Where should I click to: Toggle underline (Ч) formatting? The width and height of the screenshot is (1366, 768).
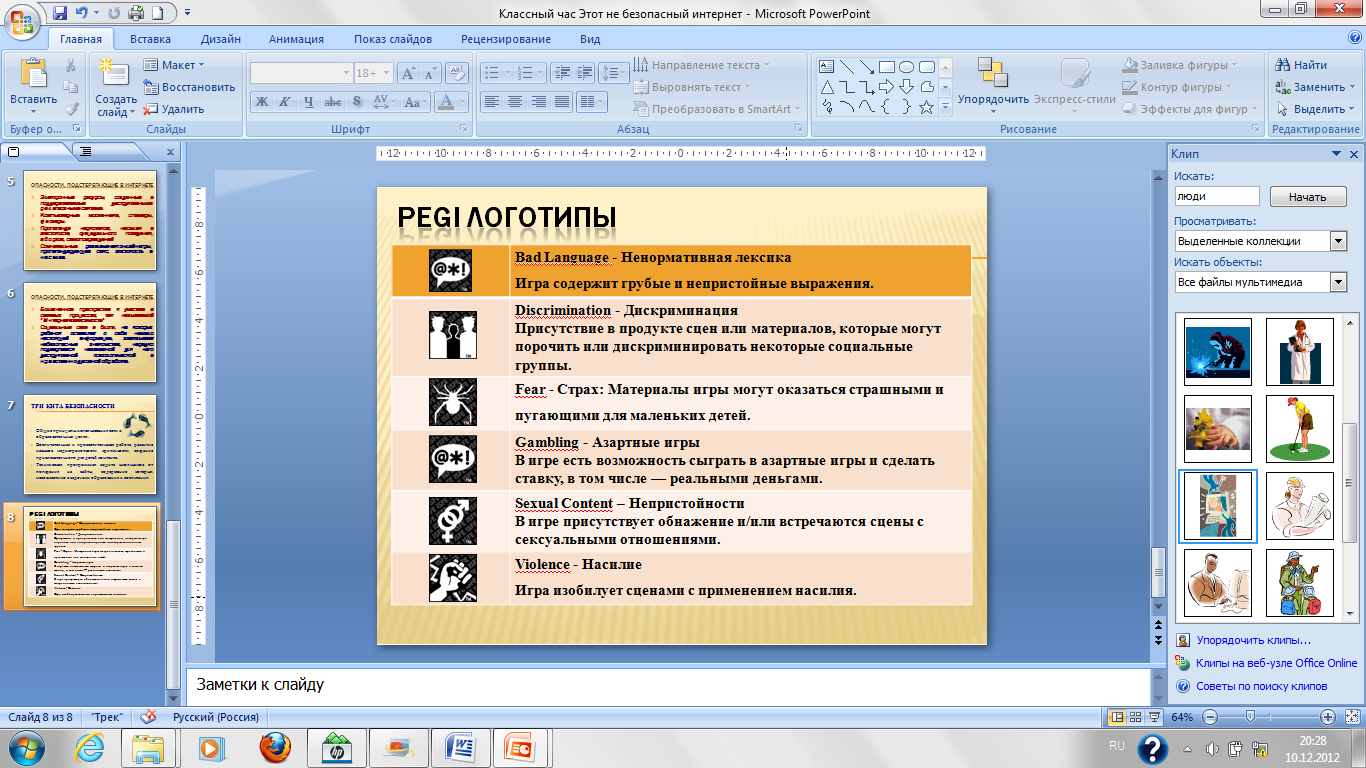[308, 102]
